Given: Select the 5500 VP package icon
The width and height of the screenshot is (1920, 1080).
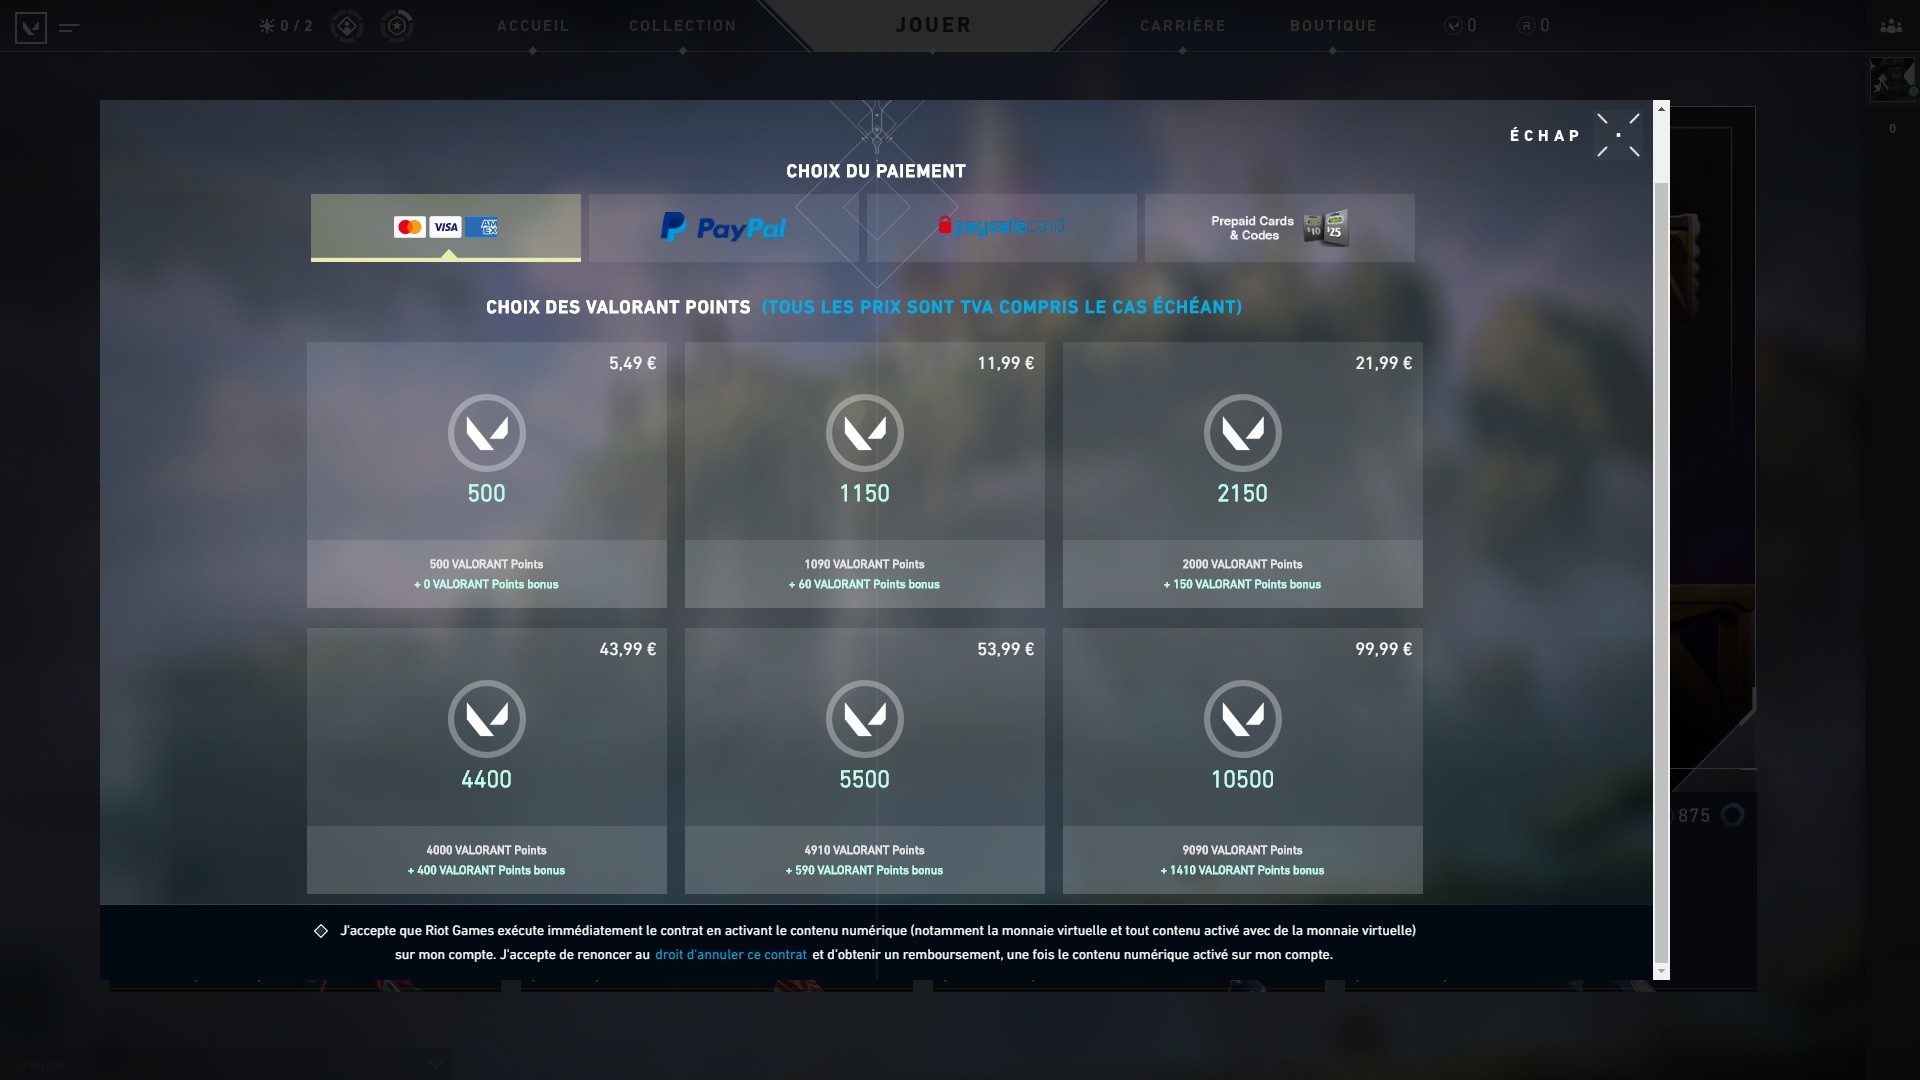Looking at the screenshot, I should pyautogui.click(x=864, y=719).
